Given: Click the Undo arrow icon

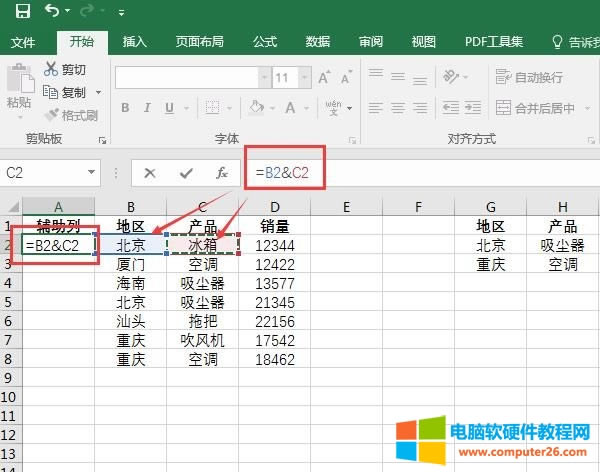Looking at the screenshot, I should click(x=54, y=12).
